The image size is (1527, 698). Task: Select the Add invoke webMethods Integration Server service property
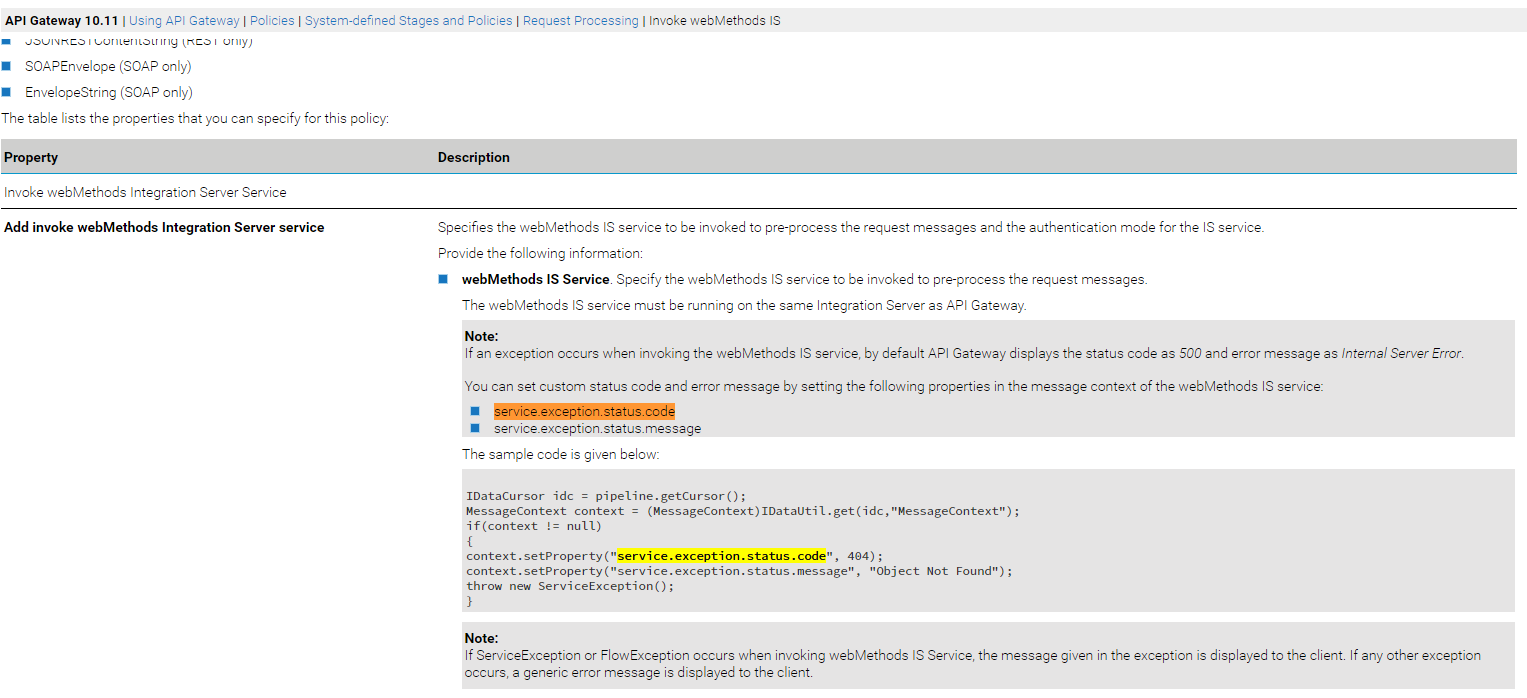point(164,227)
